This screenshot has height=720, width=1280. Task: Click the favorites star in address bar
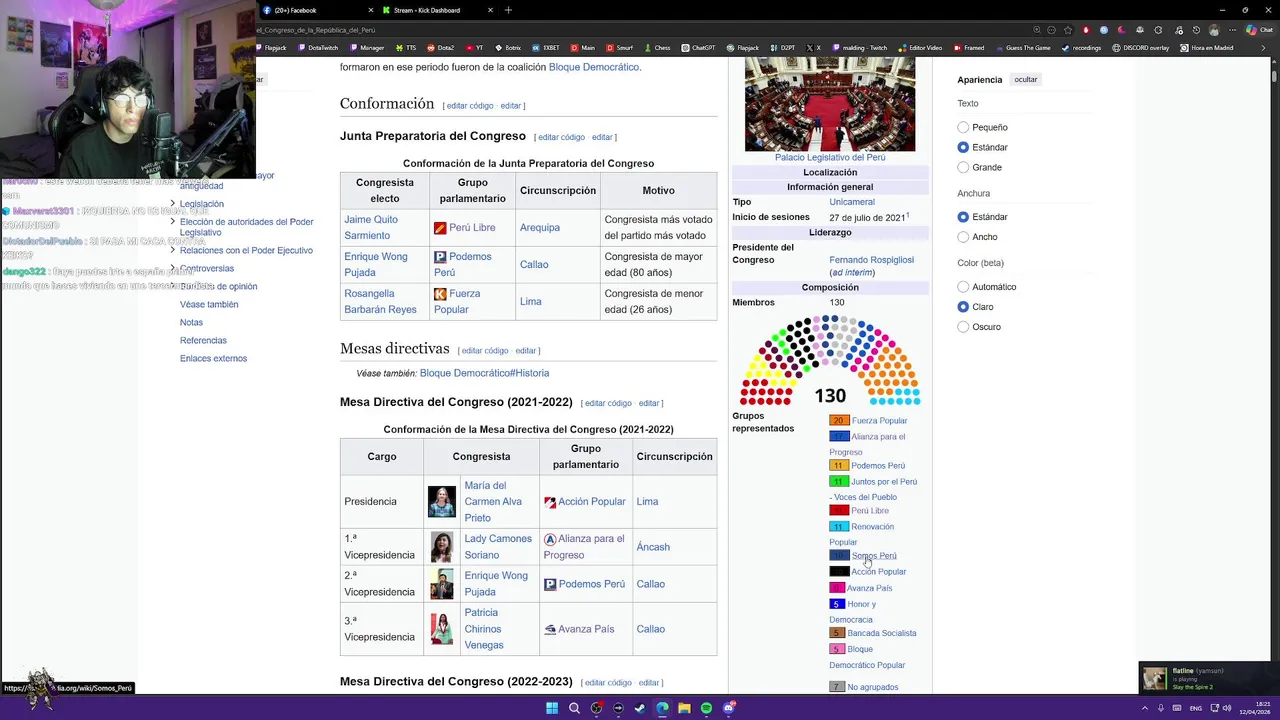click(1068, 30)
